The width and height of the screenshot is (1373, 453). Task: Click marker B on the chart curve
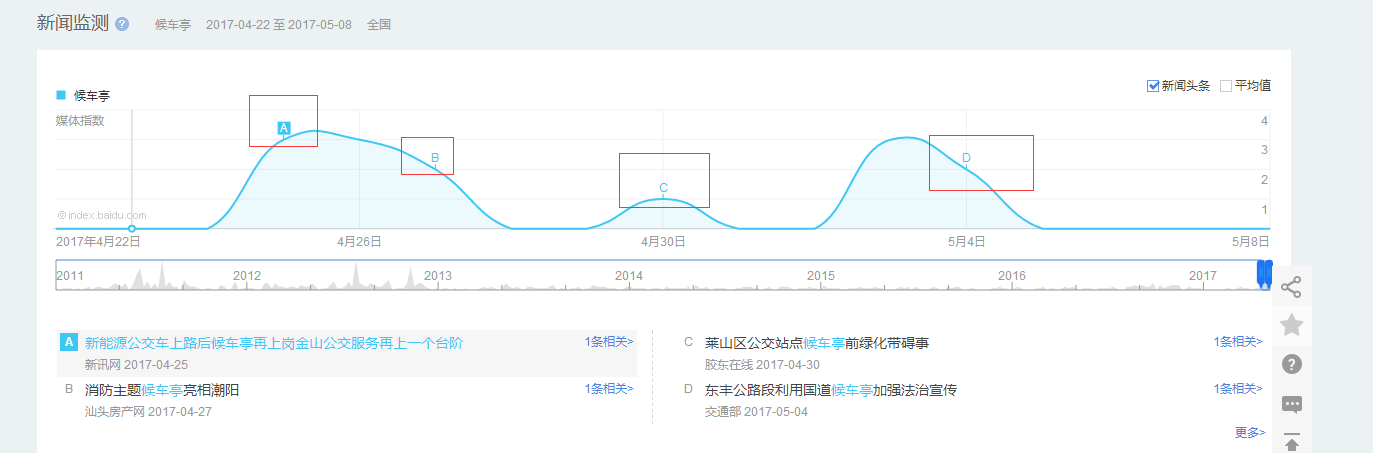tap(435, 157)
